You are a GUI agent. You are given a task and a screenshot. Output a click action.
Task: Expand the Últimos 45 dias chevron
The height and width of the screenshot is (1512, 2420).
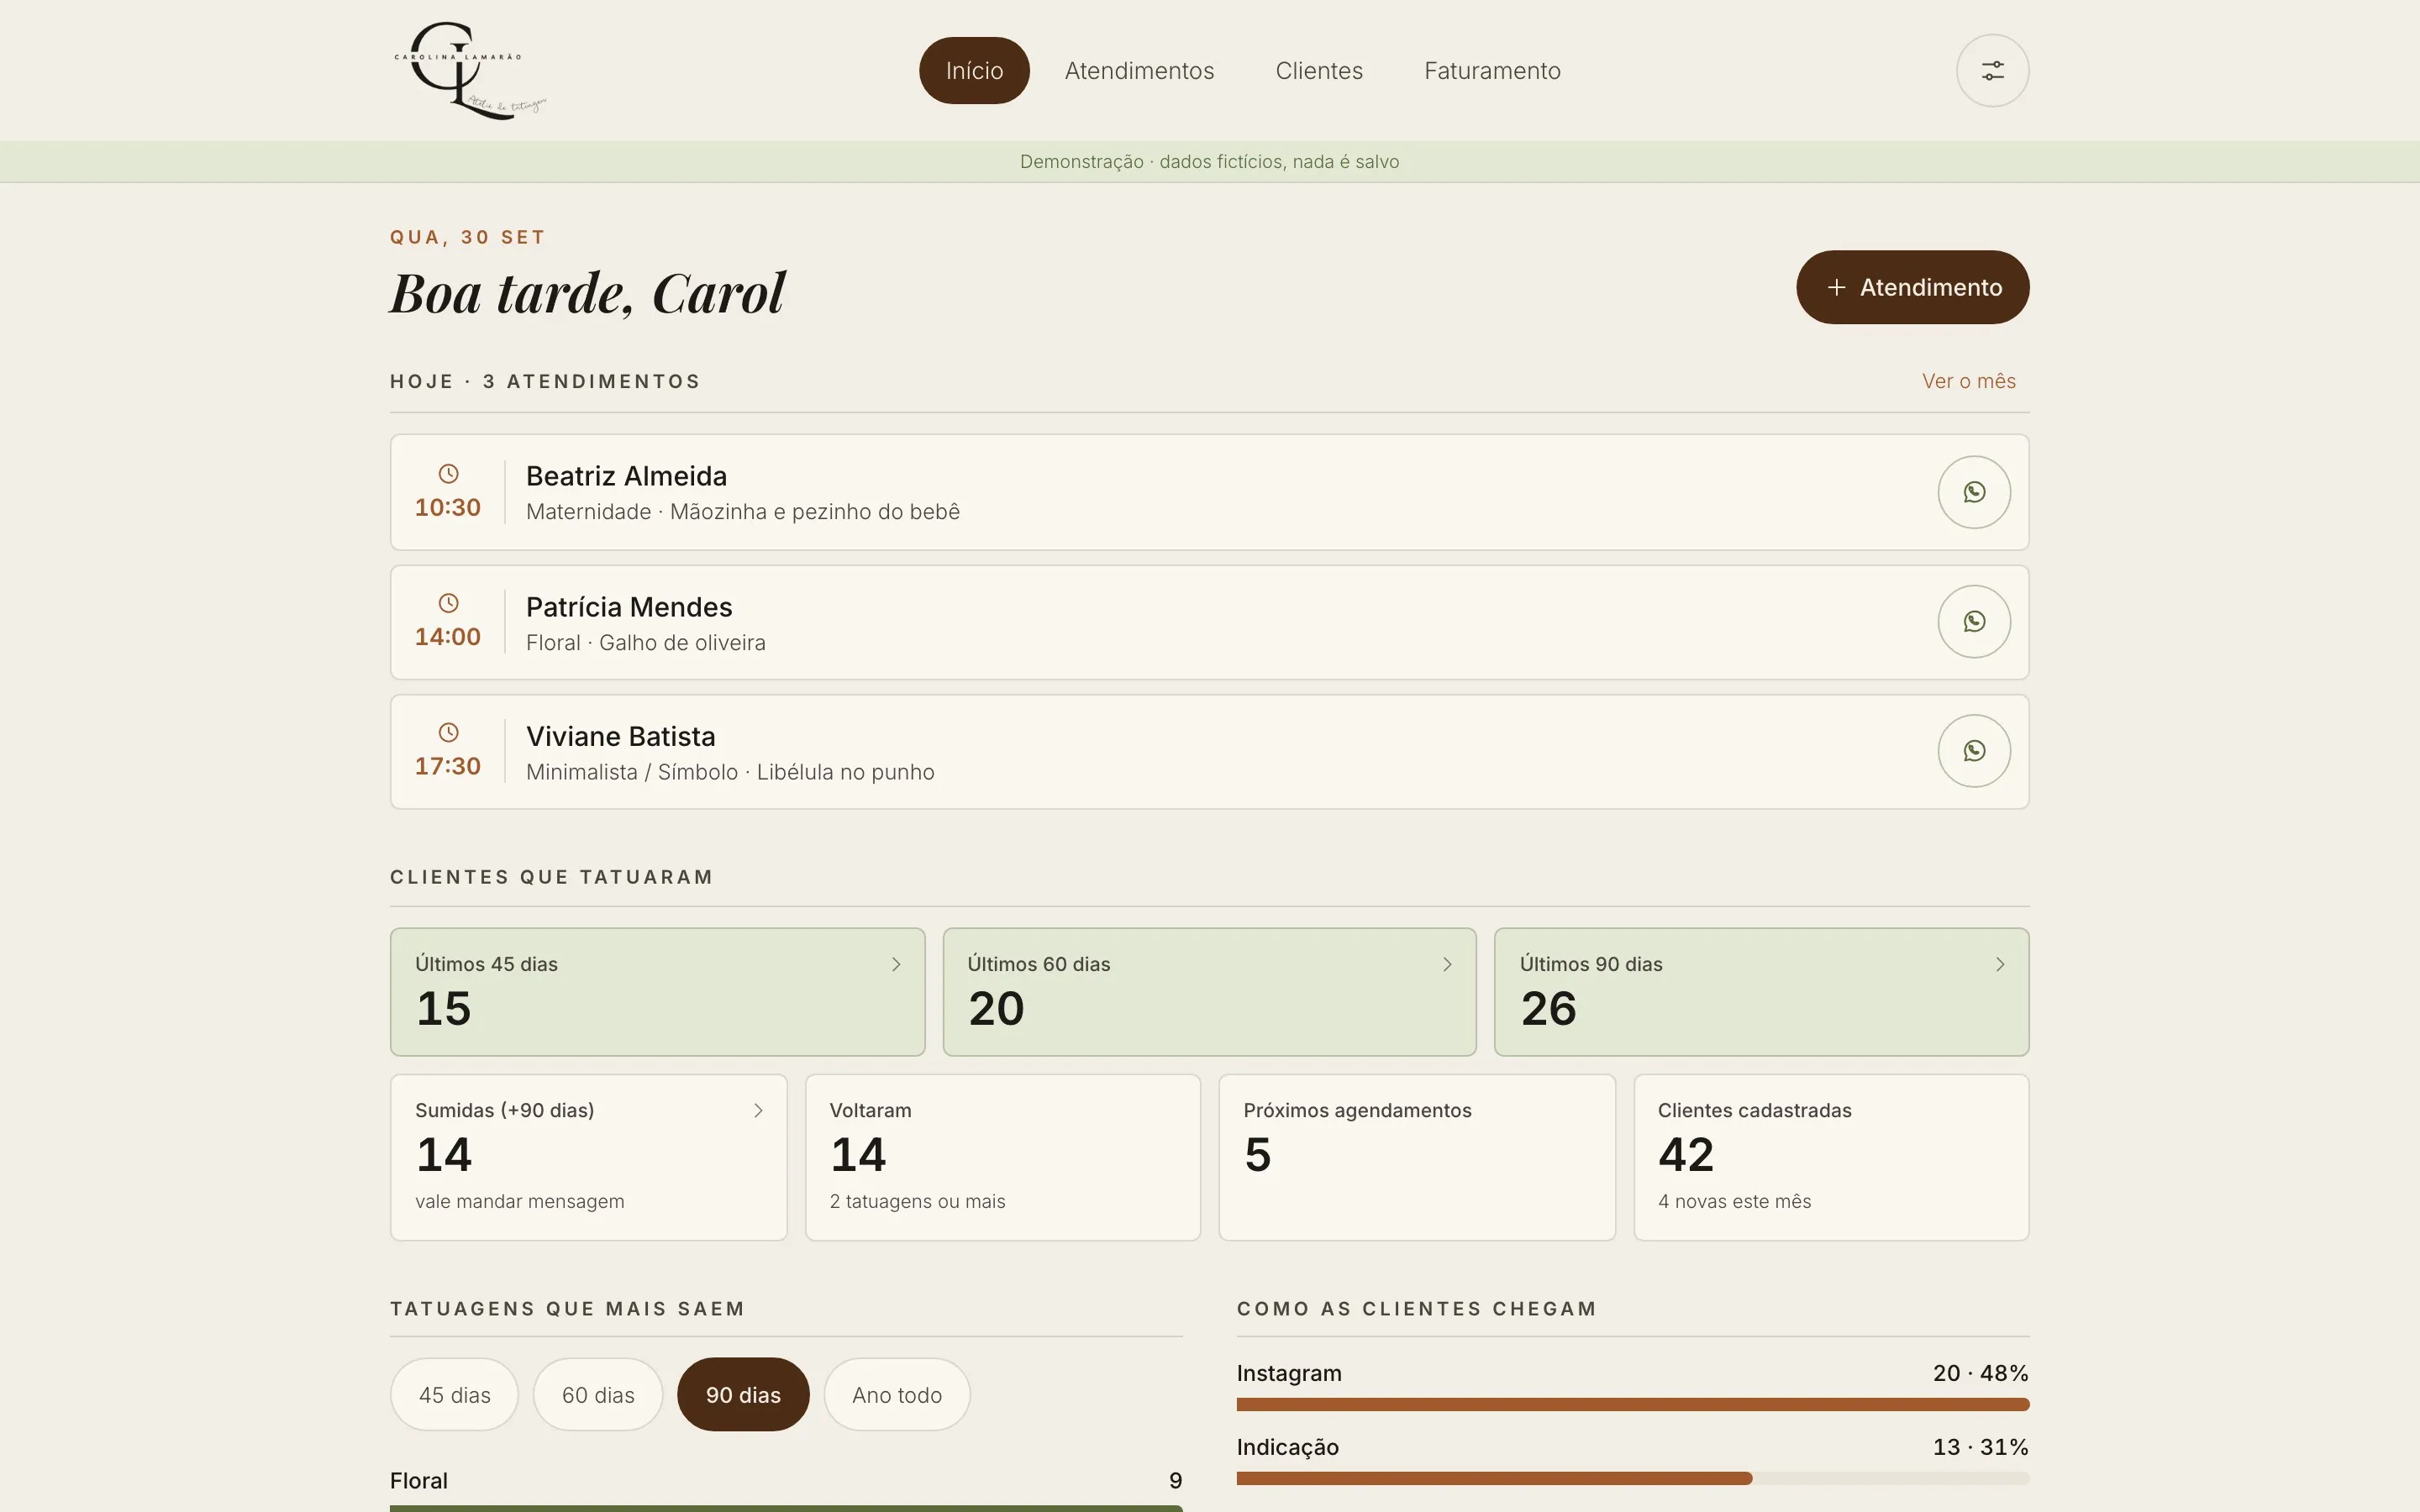click(896, 964)
